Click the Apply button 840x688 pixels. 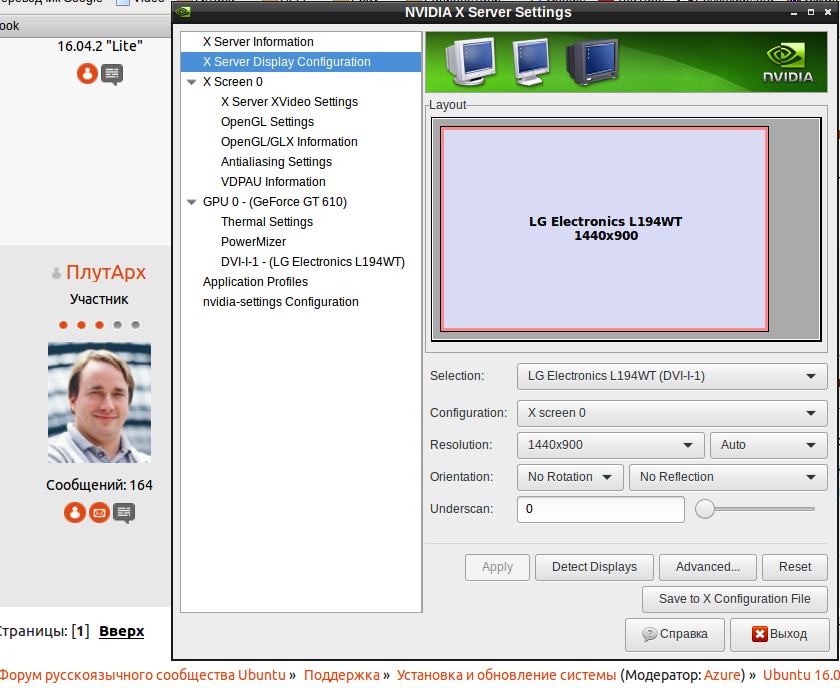[497, 567]
